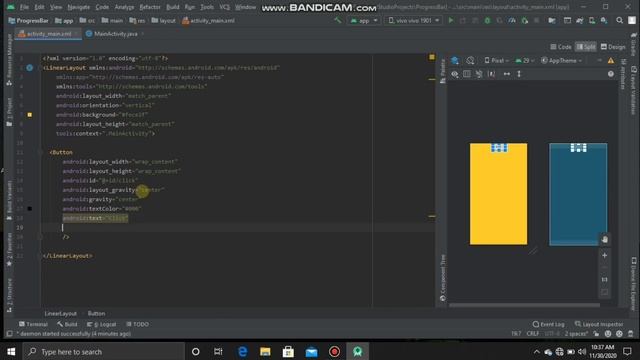Click the horizontal expand arrows icon
Screen dimensions: 640x360
click(507, 74)
